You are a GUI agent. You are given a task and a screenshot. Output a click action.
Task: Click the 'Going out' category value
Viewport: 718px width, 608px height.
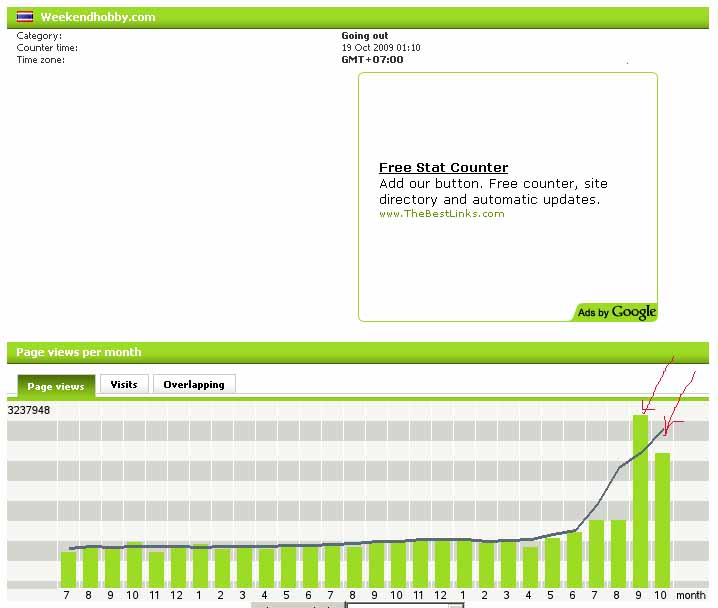[364, 36]
